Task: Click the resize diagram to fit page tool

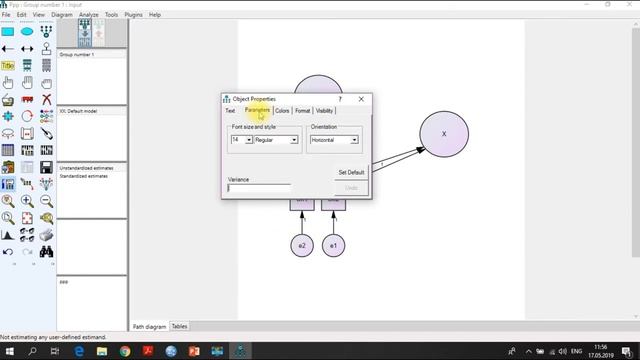Action: click(x=27, y=218)
